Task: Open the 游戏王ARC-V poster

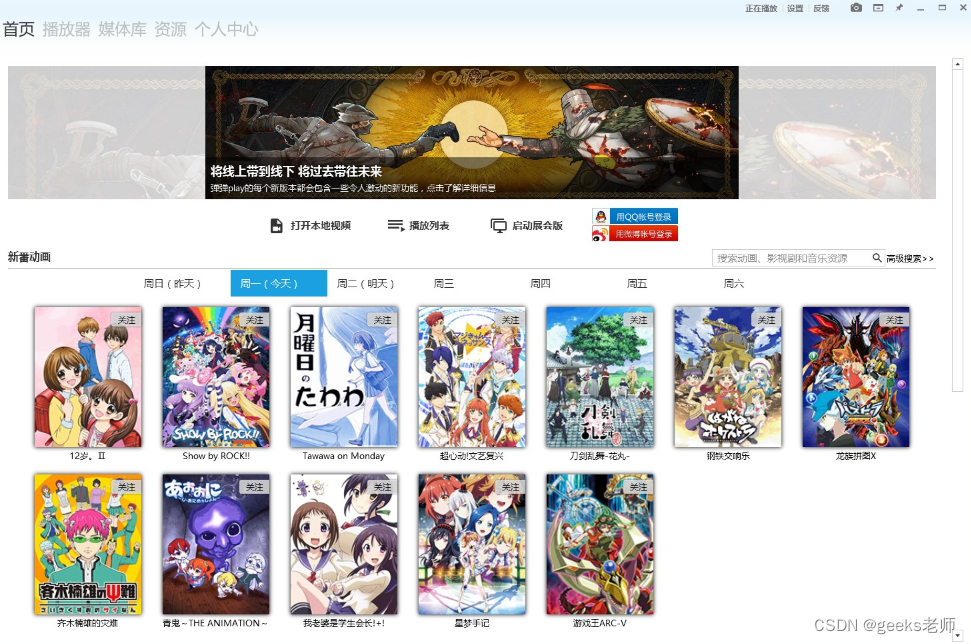Action: coord(600,544)
